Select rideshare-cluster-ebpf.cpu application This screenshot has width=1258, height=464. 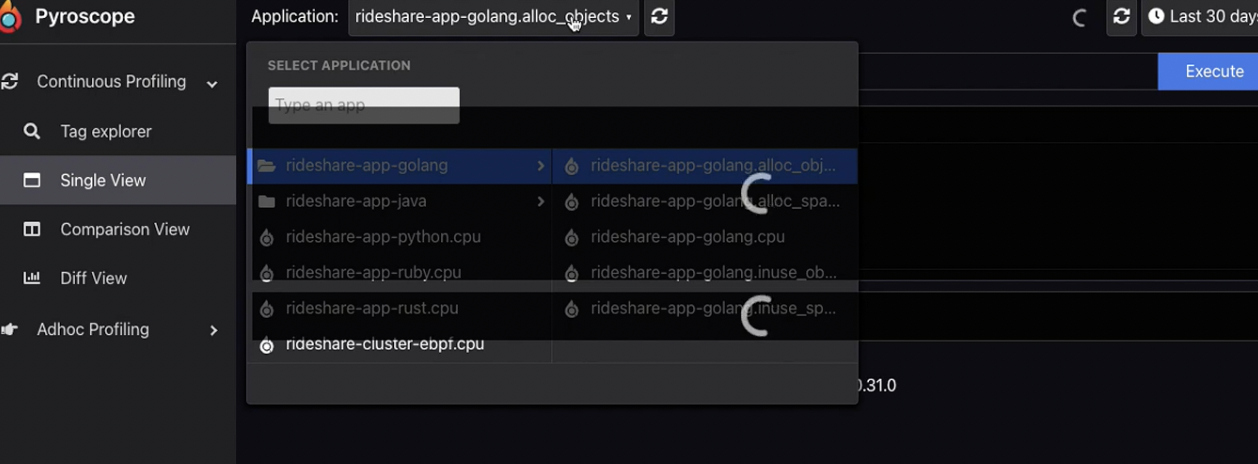pyautogui.click(x=400, y=344)
